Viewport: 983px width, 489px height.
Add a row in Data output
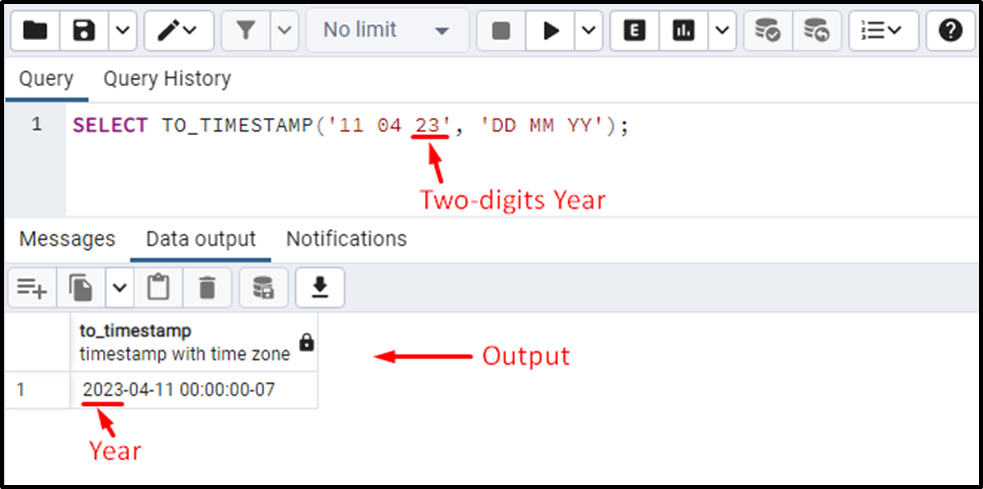pos(31,288)
